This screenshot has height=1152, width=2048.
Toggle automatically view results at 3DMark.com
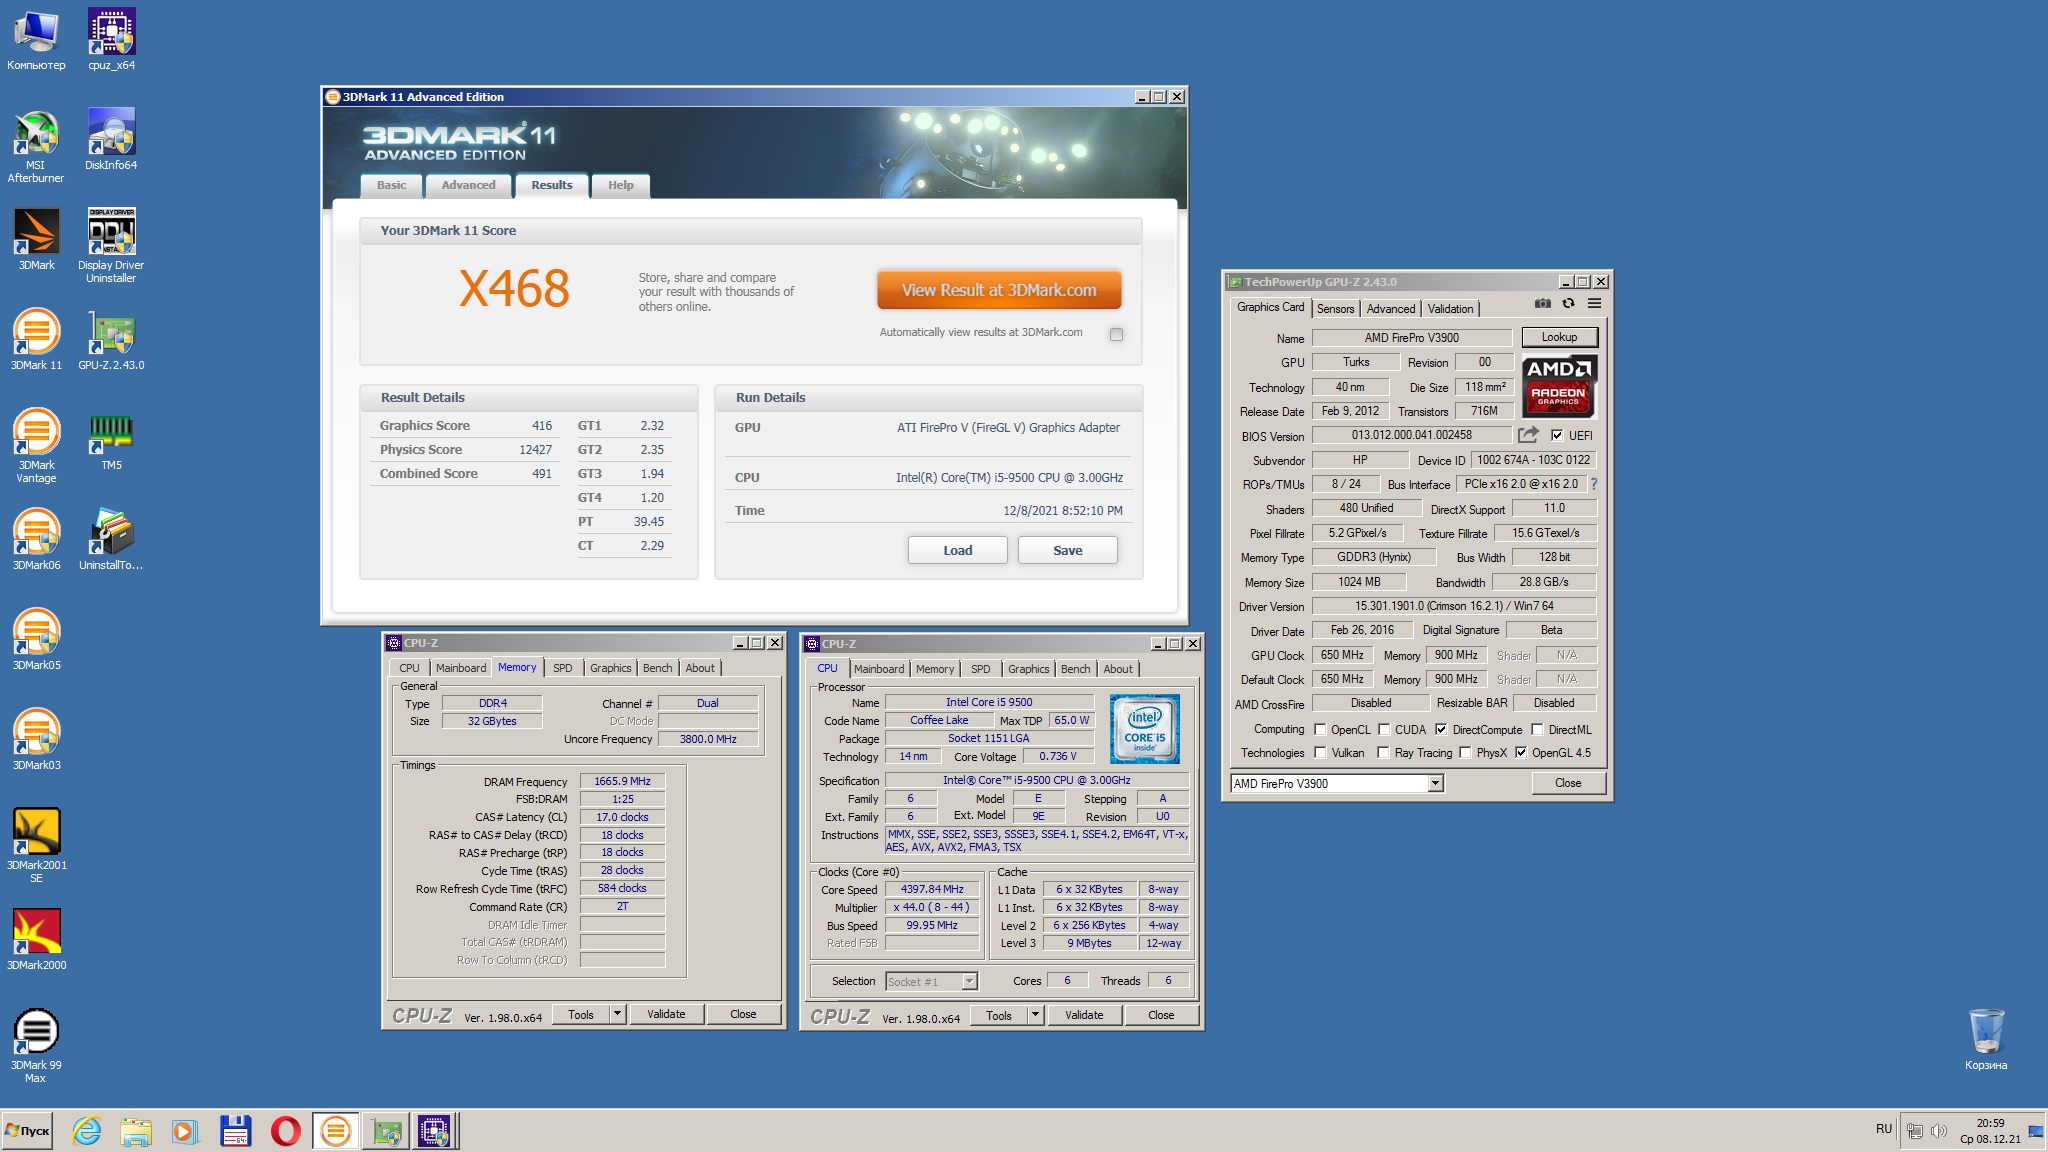coord(1116,335)
